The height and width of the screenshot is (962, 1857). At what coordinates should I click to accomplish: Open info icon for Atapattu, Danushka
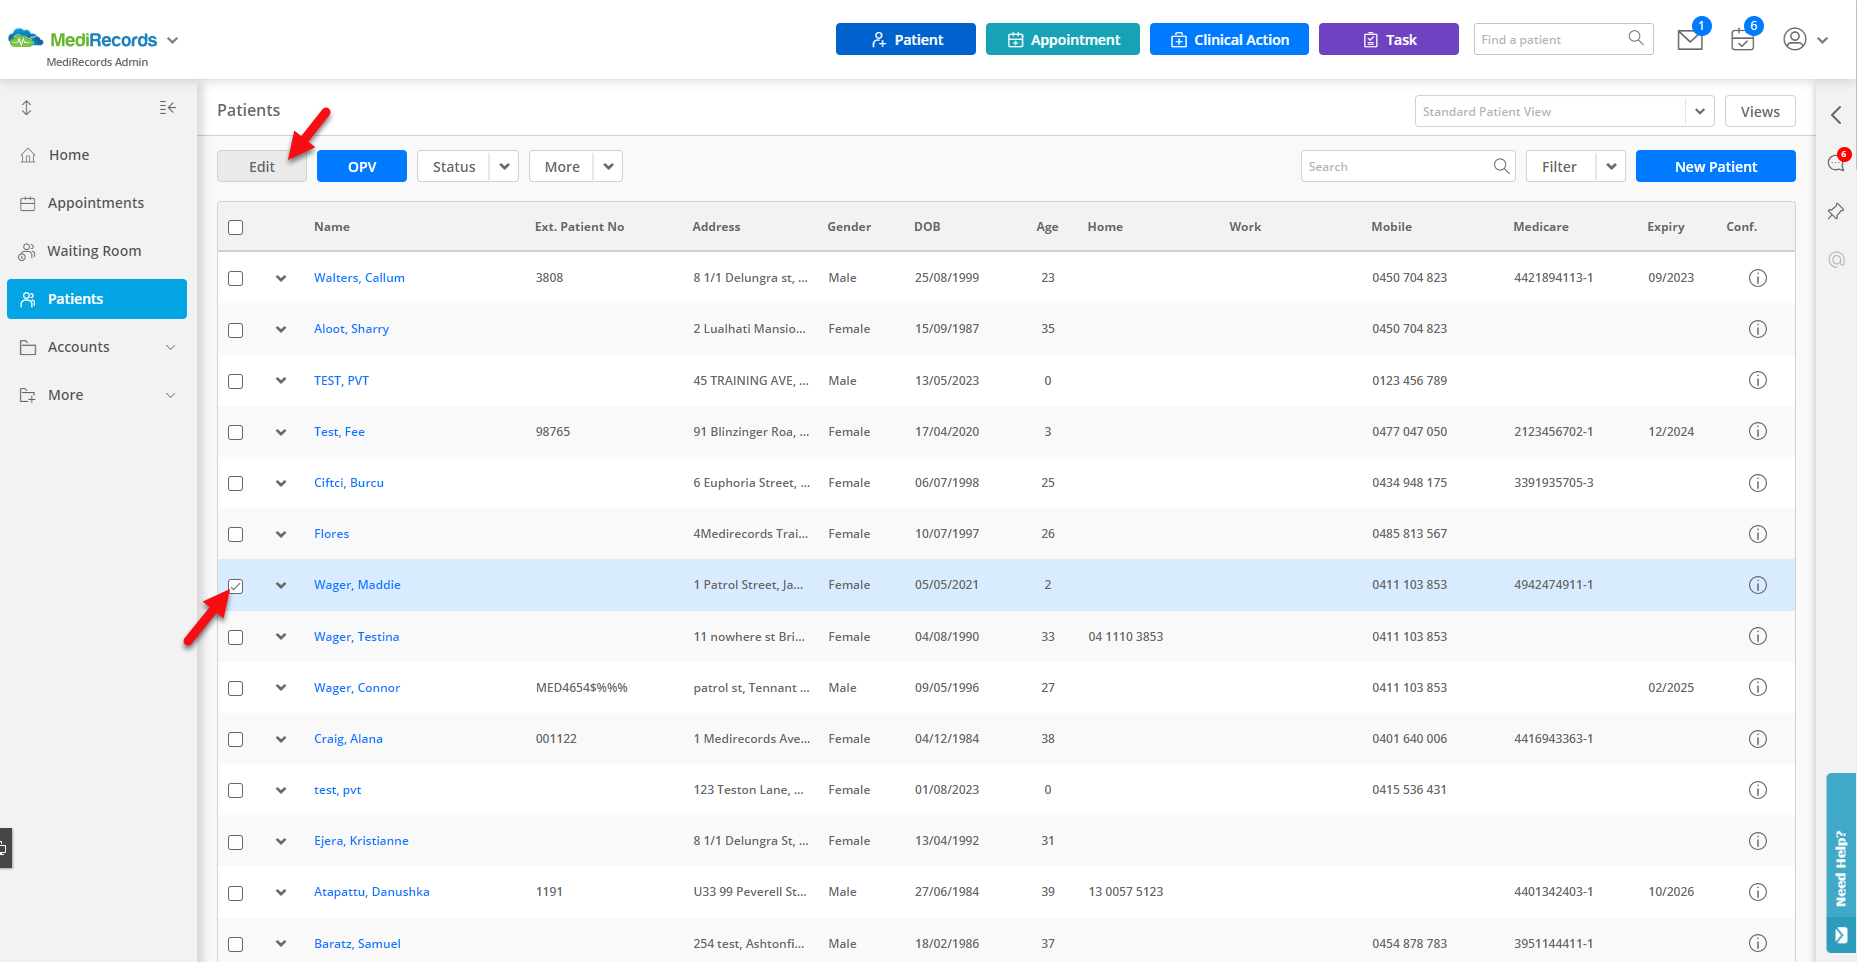[1757, 892]
